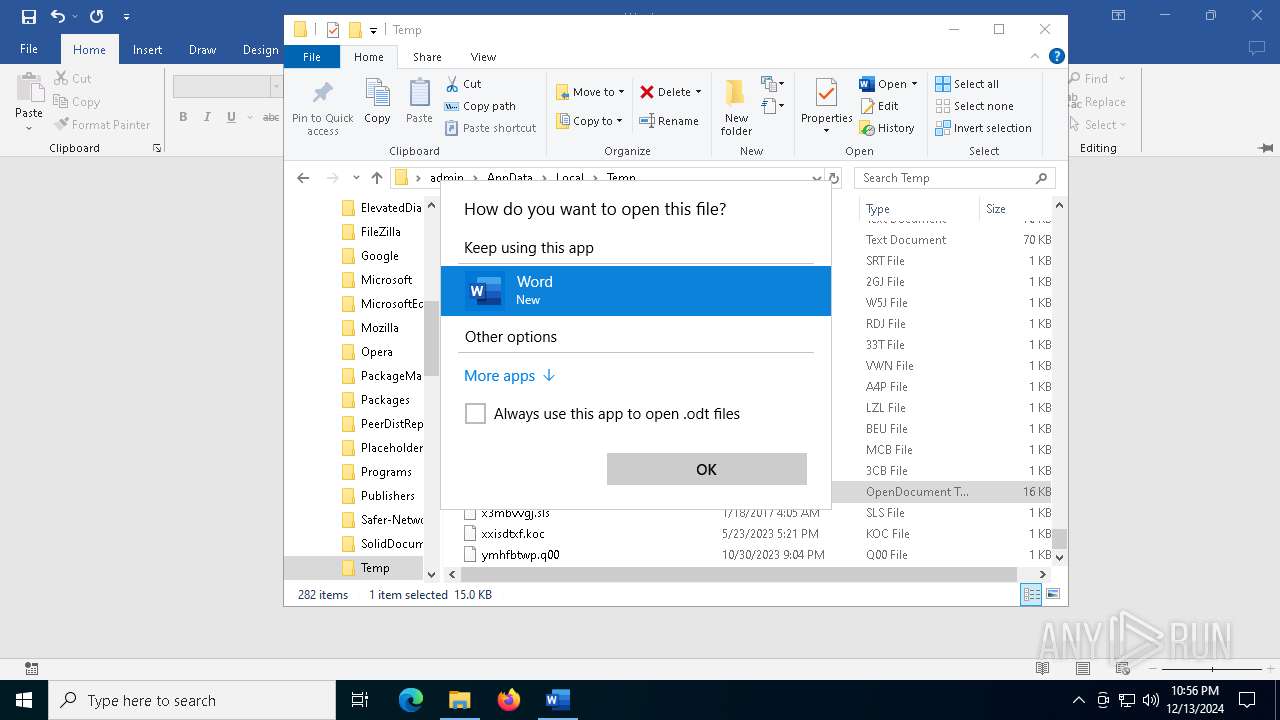Select FileZilla folder in navigation tree
Screen dimensions: 1280x720
(380, 232)
